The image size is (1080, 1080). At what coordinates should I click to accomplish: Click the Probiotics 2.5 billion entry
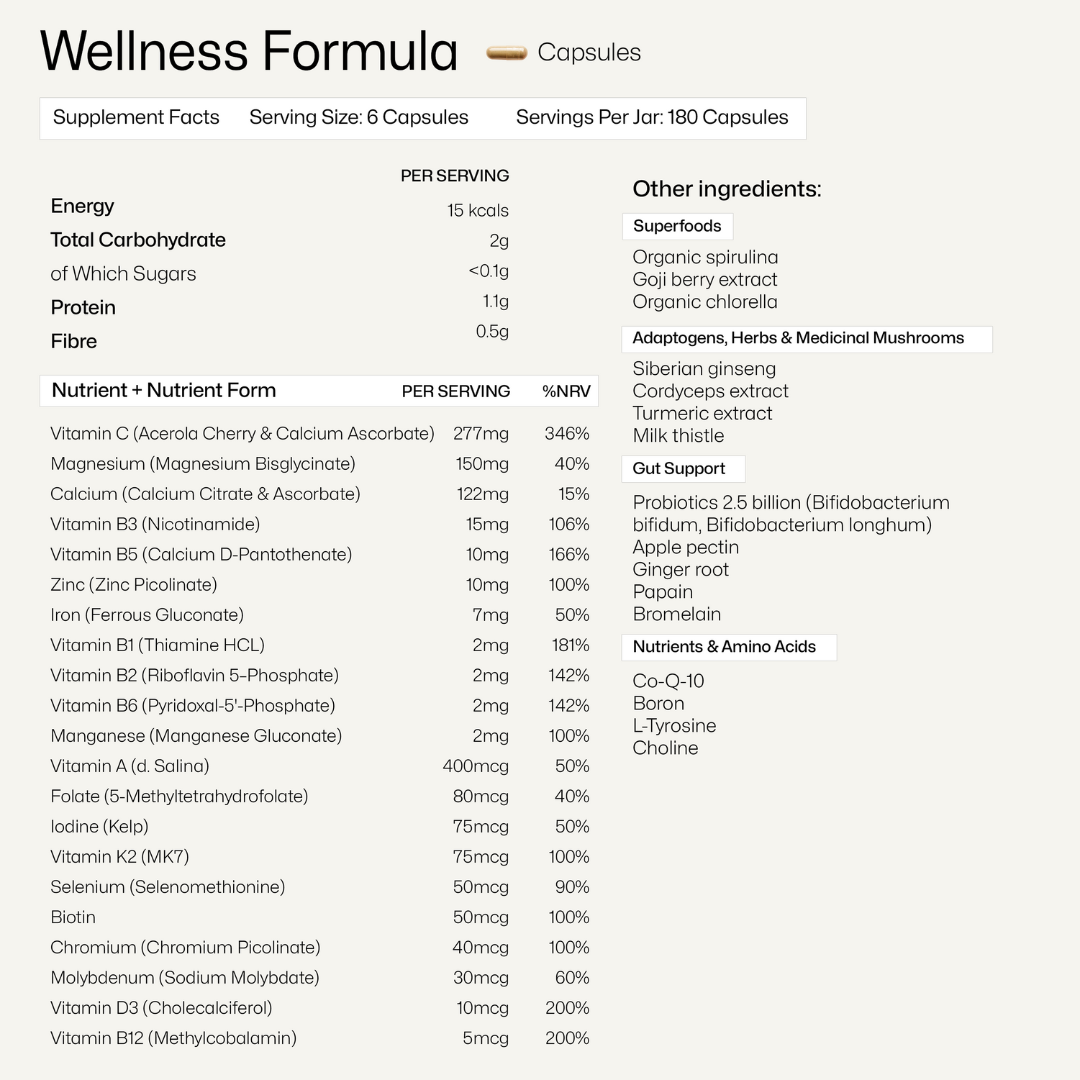pyautogui.click(x=790, y=503)
